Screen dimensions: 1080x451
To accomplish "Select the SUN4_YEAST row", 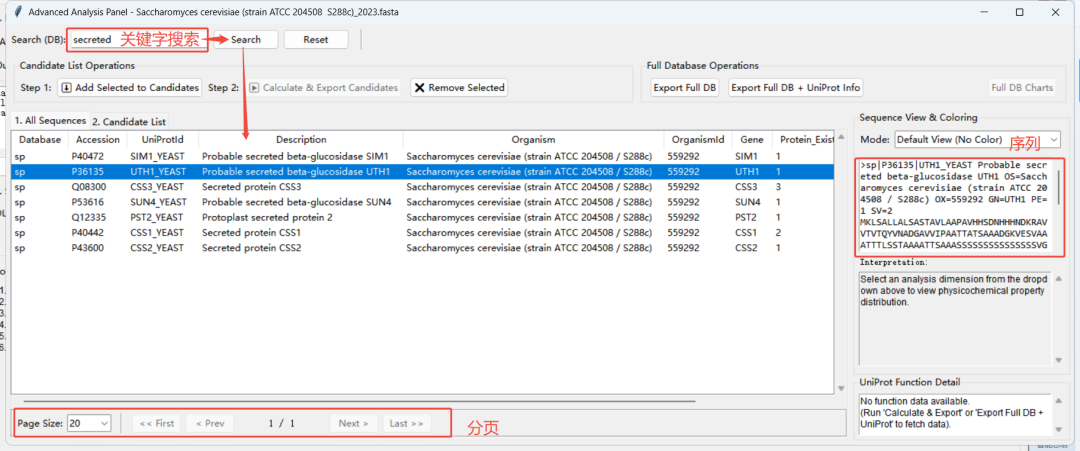I will (x=422, y=202).
